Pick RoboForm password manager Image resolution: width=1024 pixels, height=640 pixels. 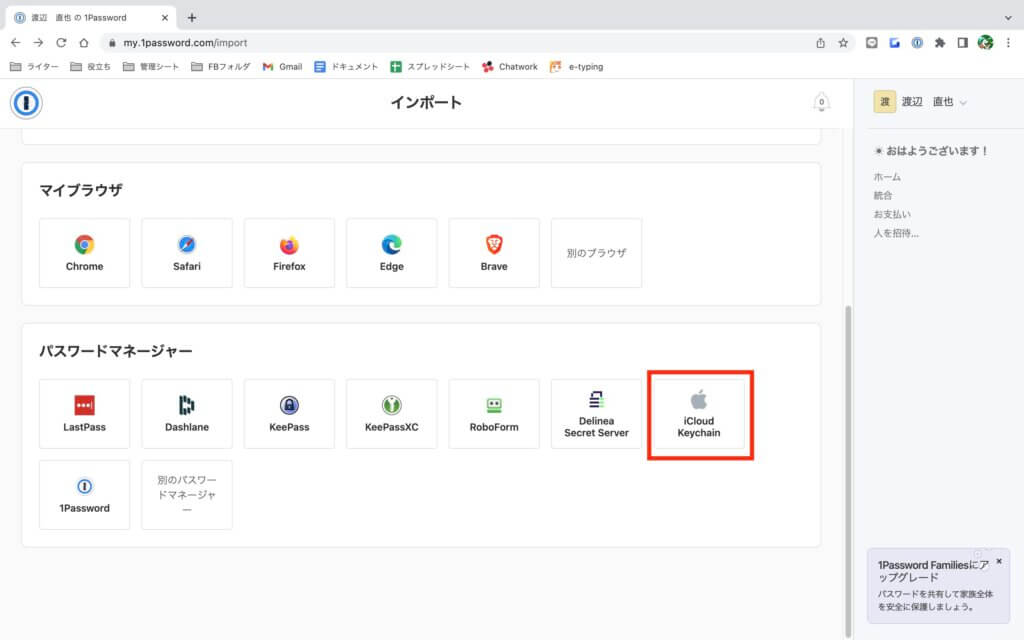(x=494, y=413)
